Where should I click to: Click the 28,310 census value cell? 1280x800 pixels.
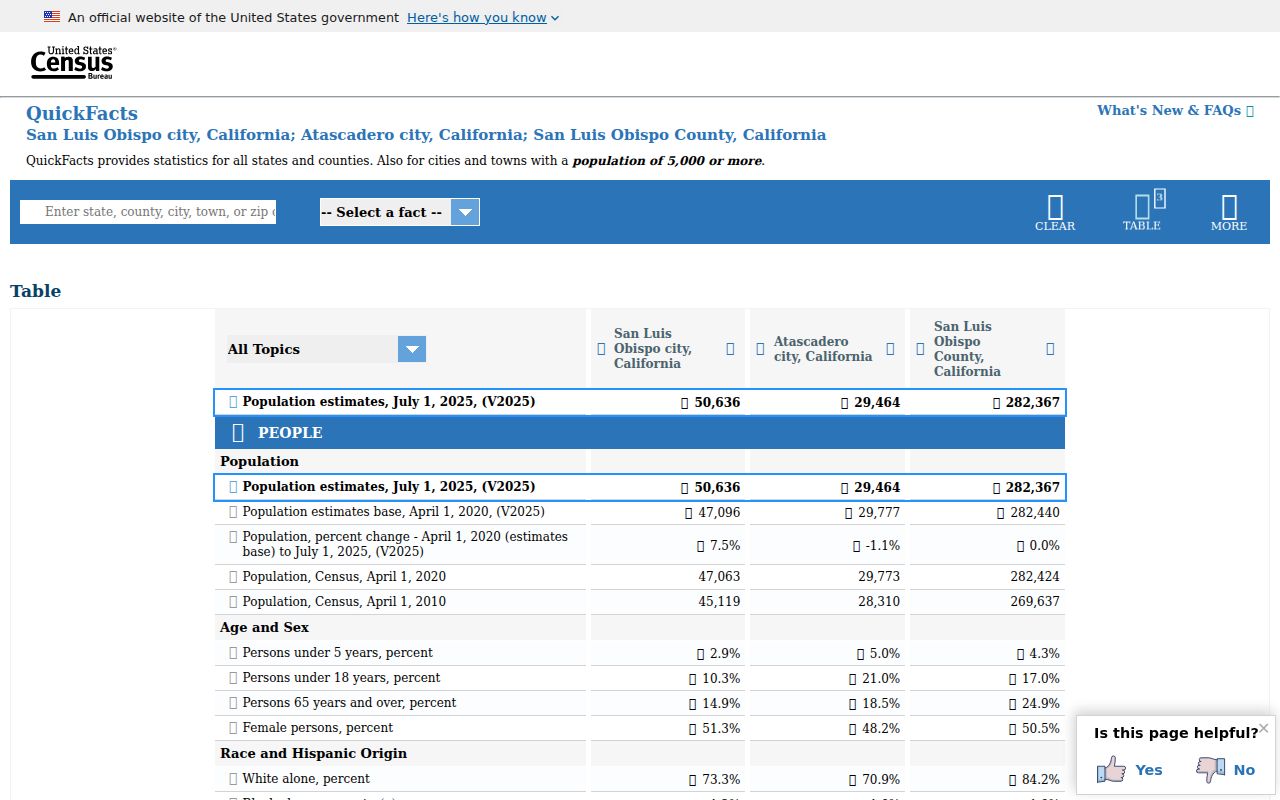coord(879,601)
